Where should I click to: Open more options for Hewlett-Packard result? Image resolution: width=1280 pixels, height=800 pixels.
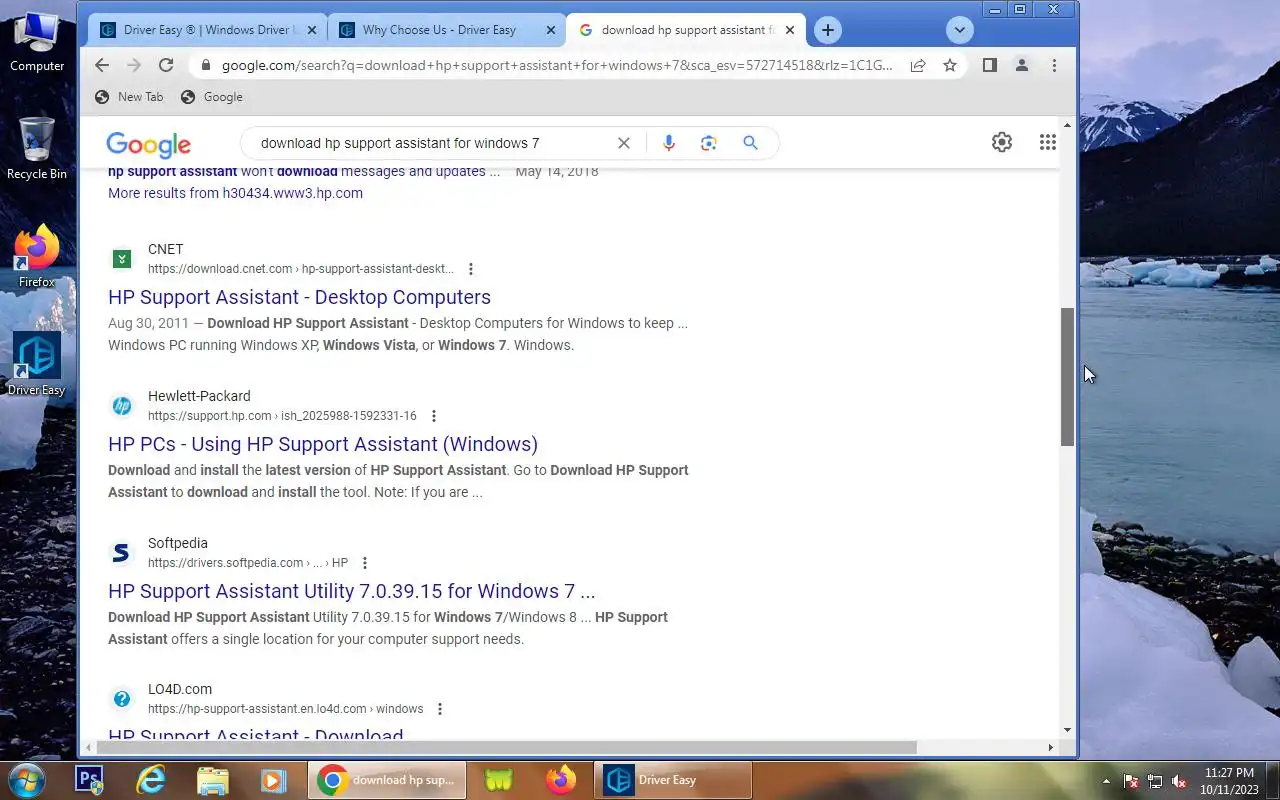[x=433, y=416]
